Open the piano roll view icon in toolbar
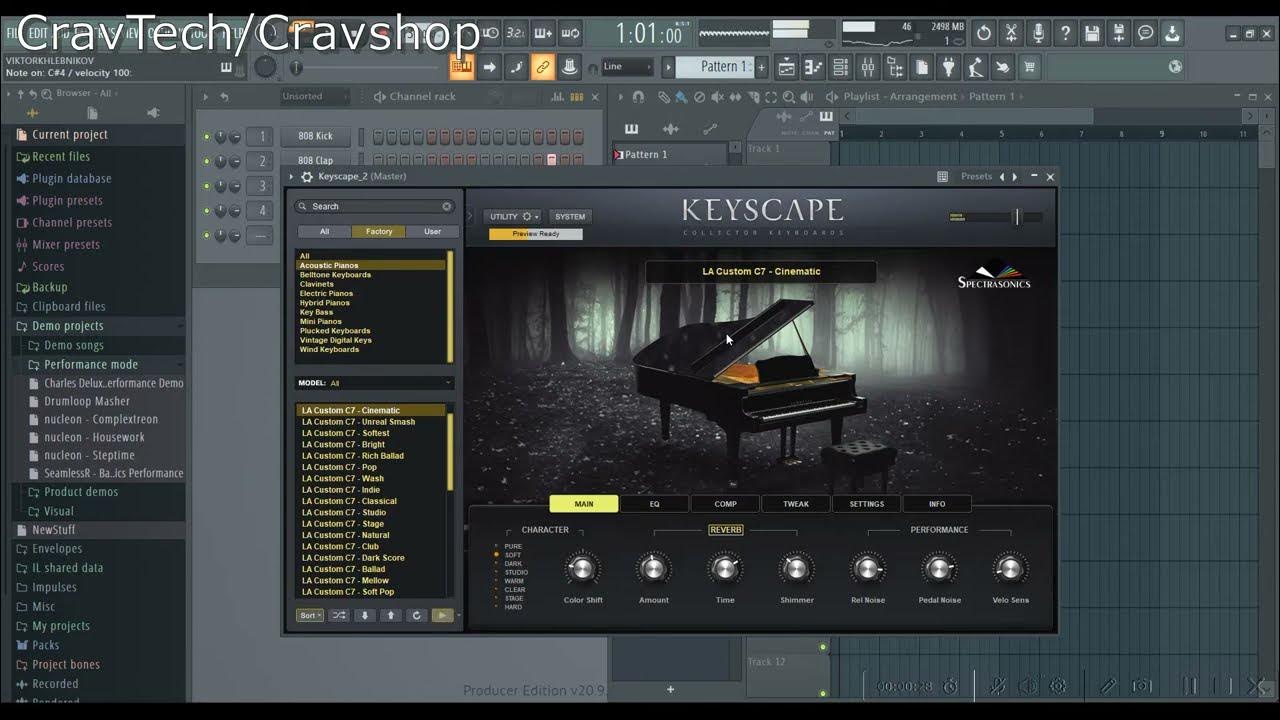The width and height of the screenshot is (1280, 720). point(813,67)
